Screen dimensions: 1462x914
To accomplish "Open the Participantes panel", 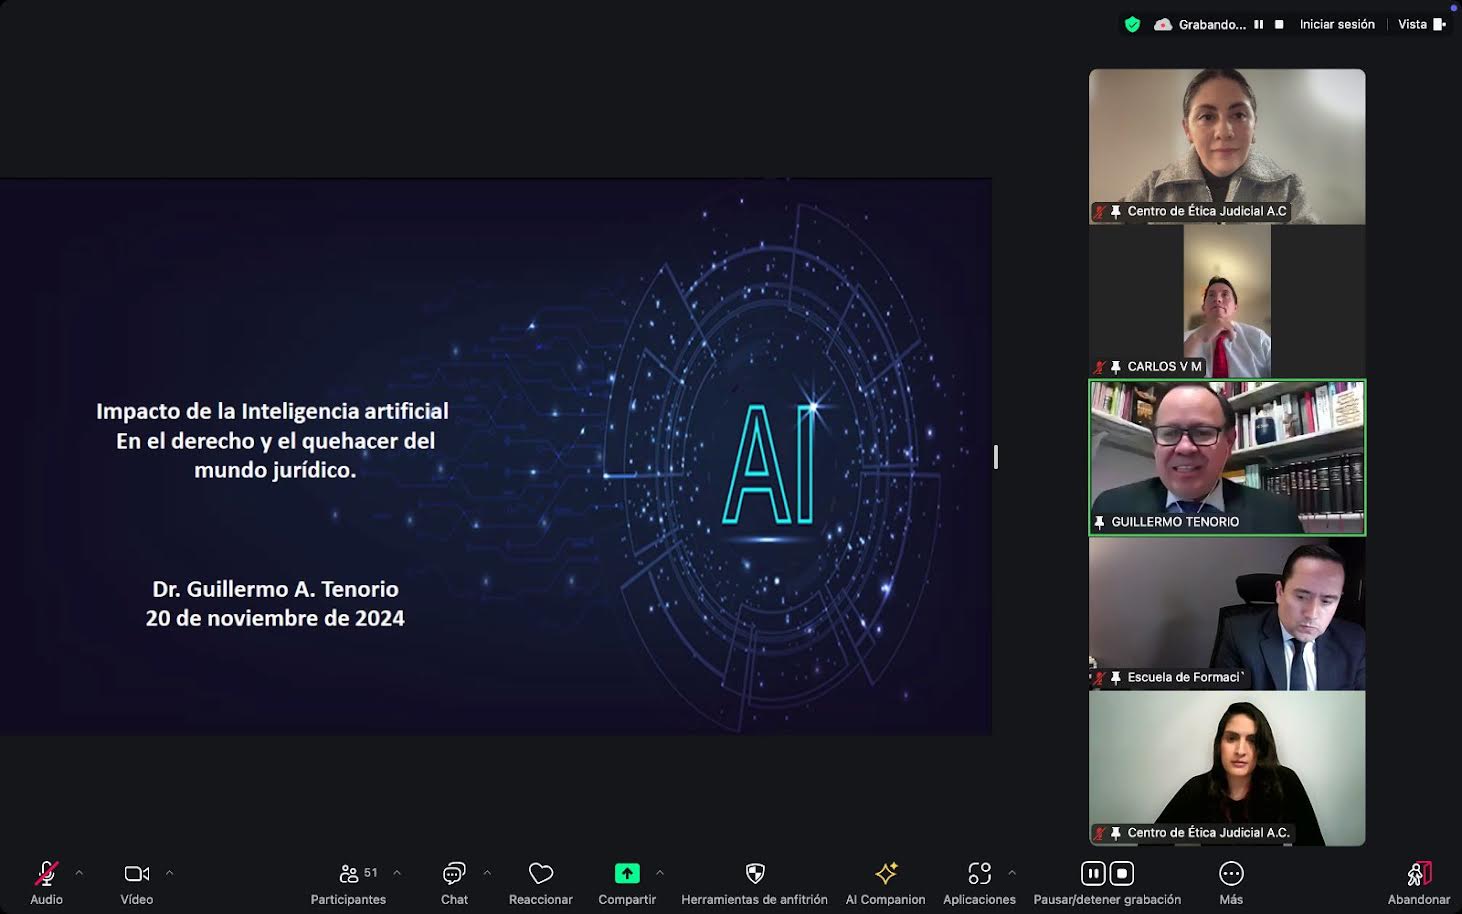I will click(349, 874).
